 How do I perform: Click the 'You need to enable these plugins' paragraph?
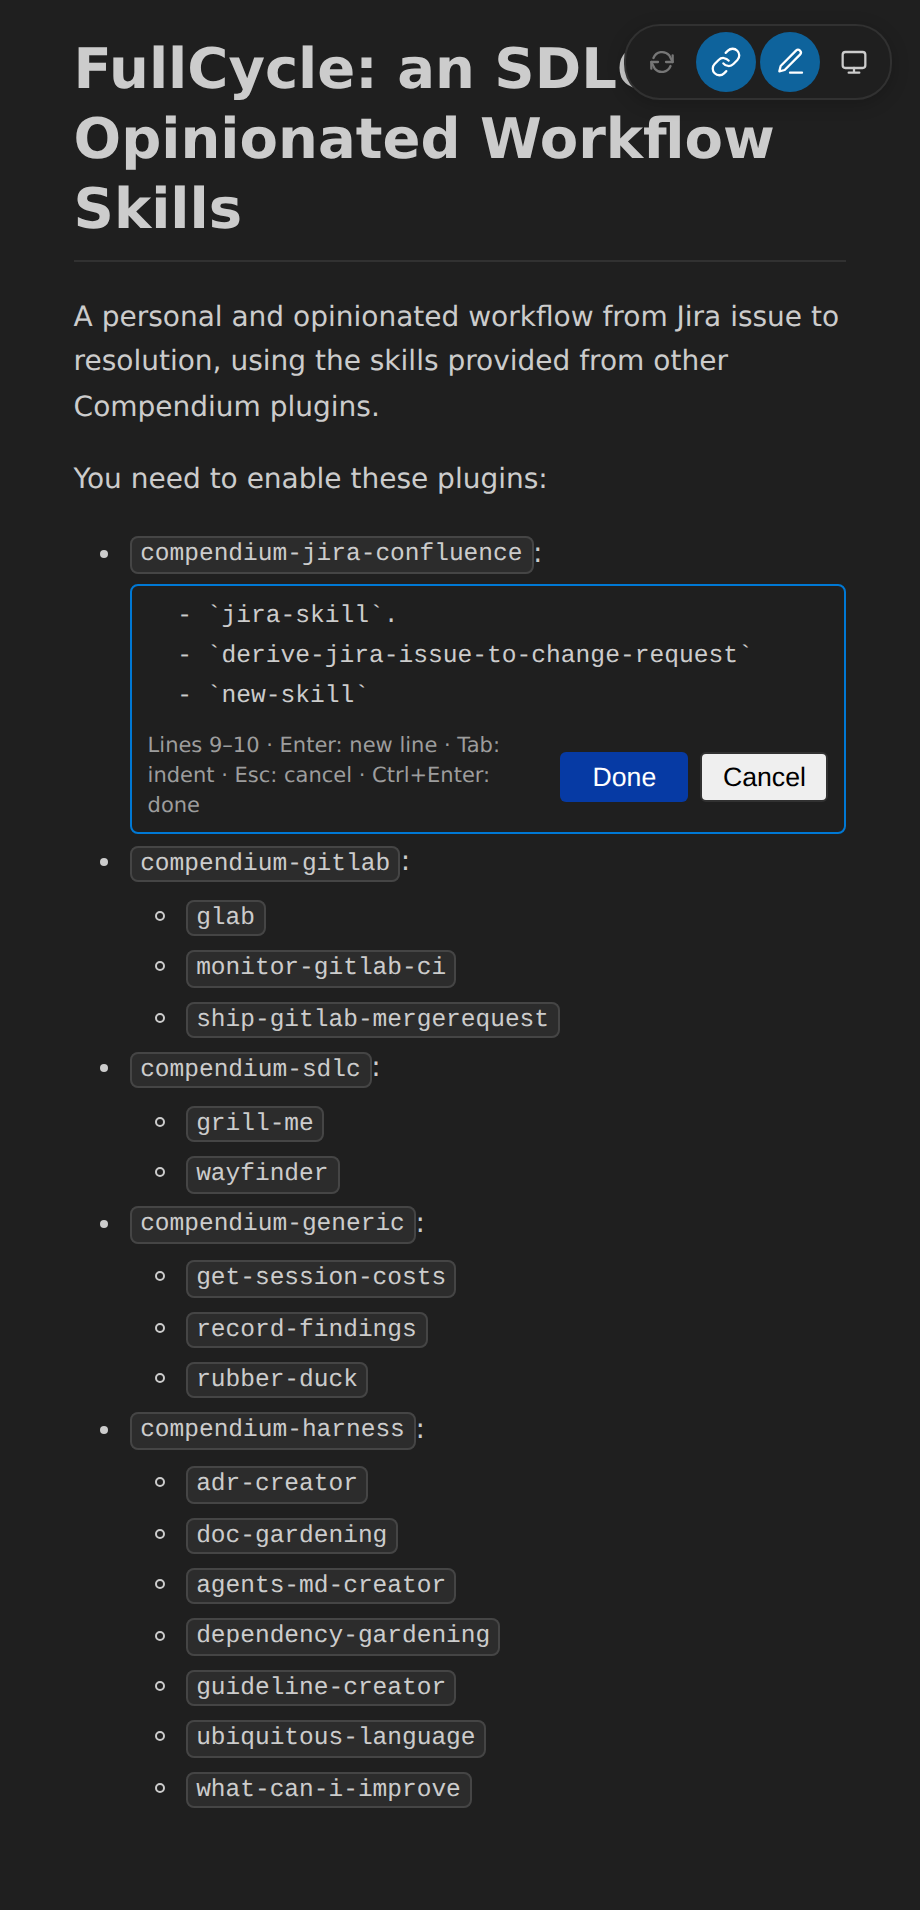(x=310, y=479)
